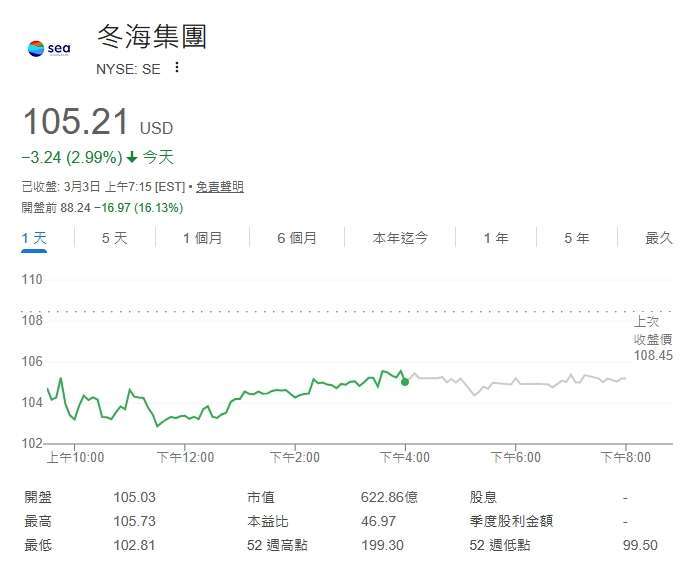Screen dimensions: 689x567
Task: Click the Sea company logo
Action: [x=49, y=47]
